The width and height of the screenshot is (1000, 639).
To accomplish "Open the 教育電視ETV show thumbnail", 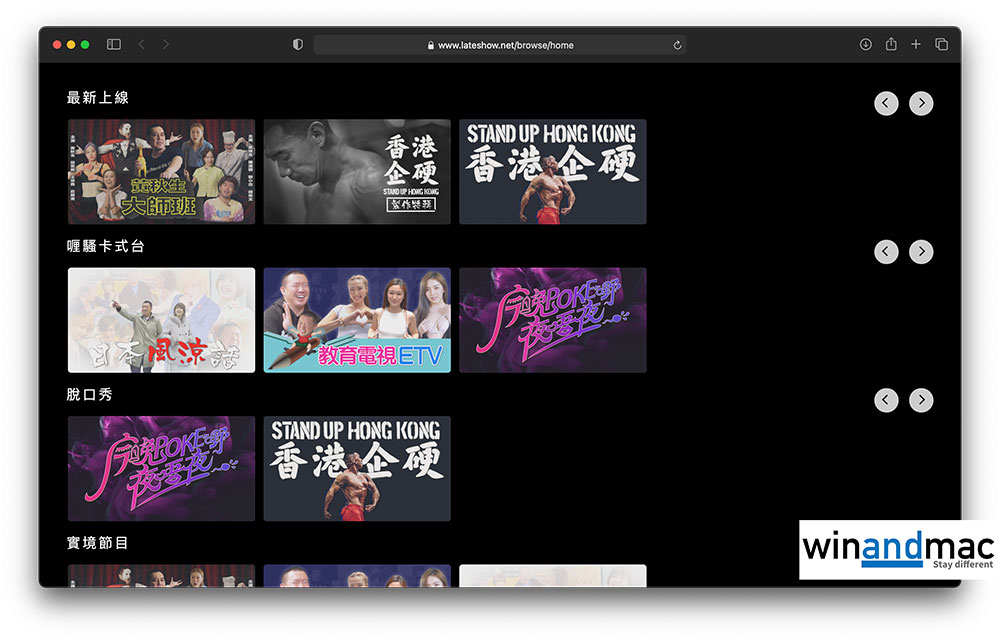I will (357, 320).
